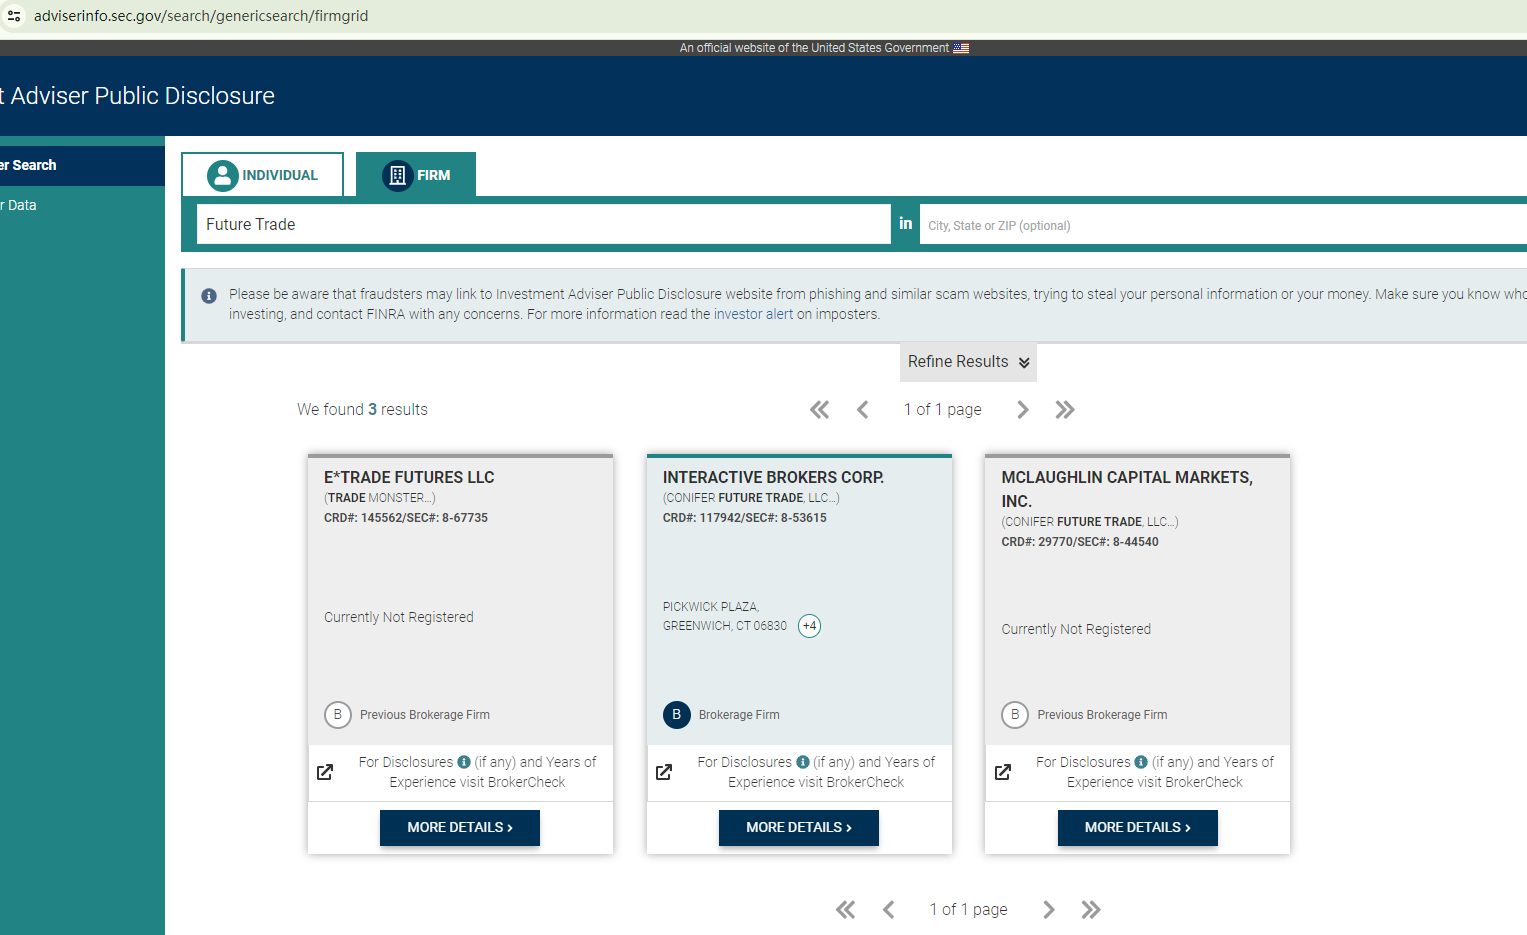Click CRD# 117942 text on Interactive Brokers card
This screenshot has height=935, width=1527.
(745, 518)
